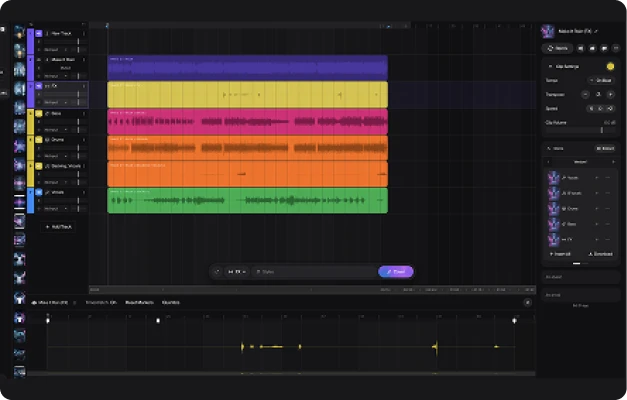
Task: Collapse the Clip Settings section
Action: click(550, 66)
